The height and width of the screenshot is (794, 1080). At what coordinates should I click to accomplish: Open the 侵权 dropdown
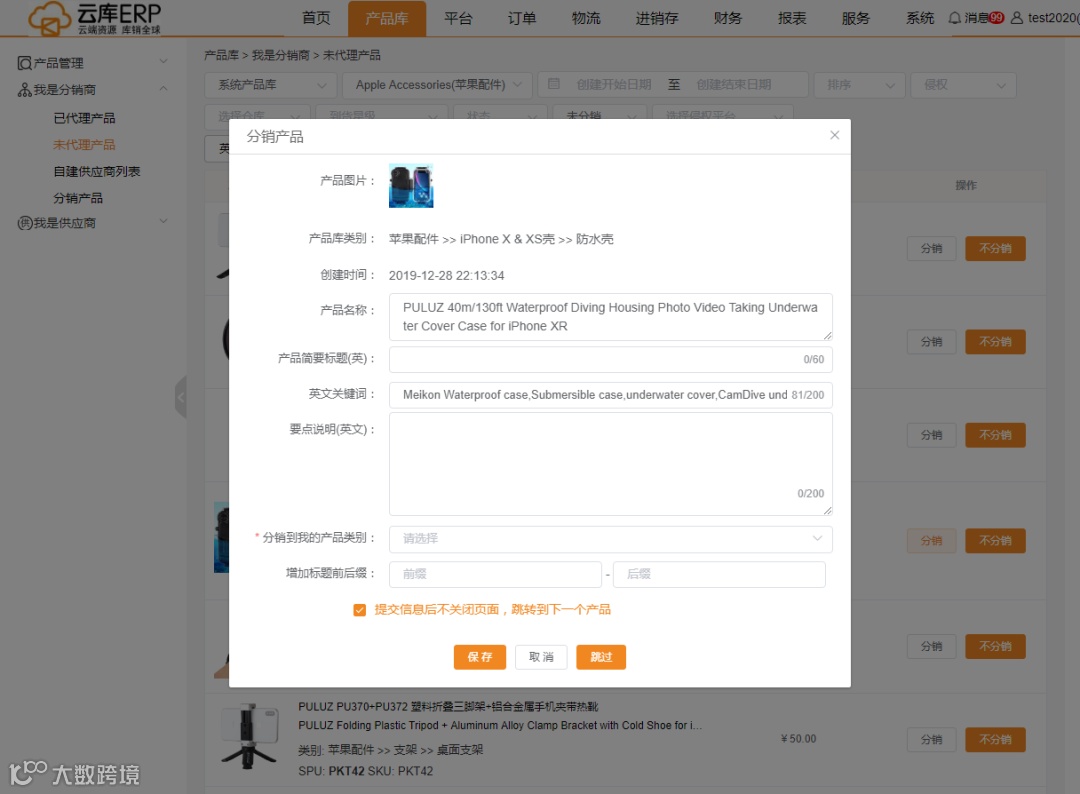[964, 85]
